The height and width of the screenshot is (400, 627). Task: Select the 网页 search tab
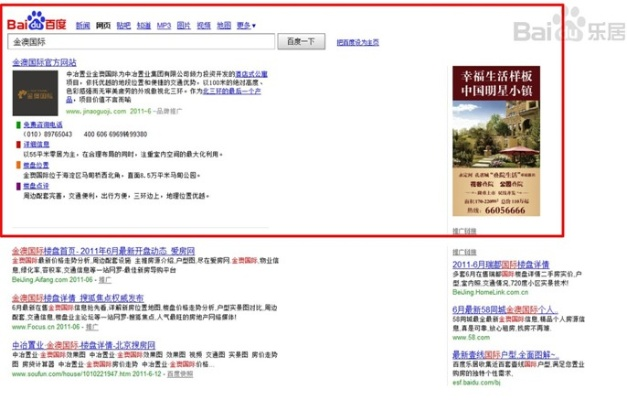[x=103, y=26]
